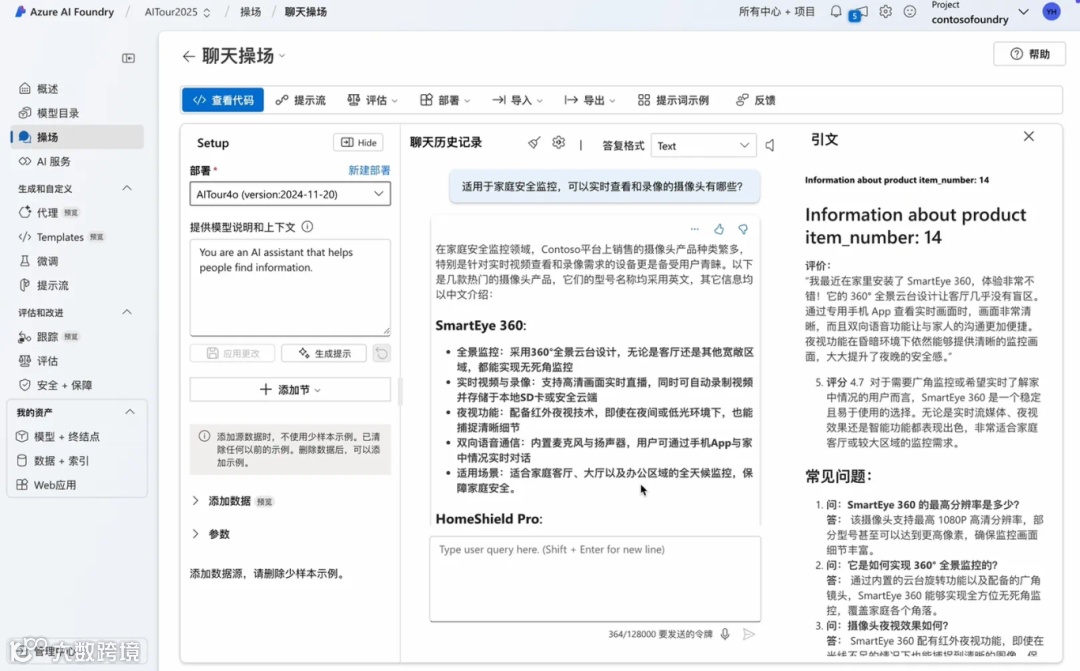This screenshot has width=1080, height=671.
Task: Open the Project contosofoundry switcher
Action: (x=979, y=12)
